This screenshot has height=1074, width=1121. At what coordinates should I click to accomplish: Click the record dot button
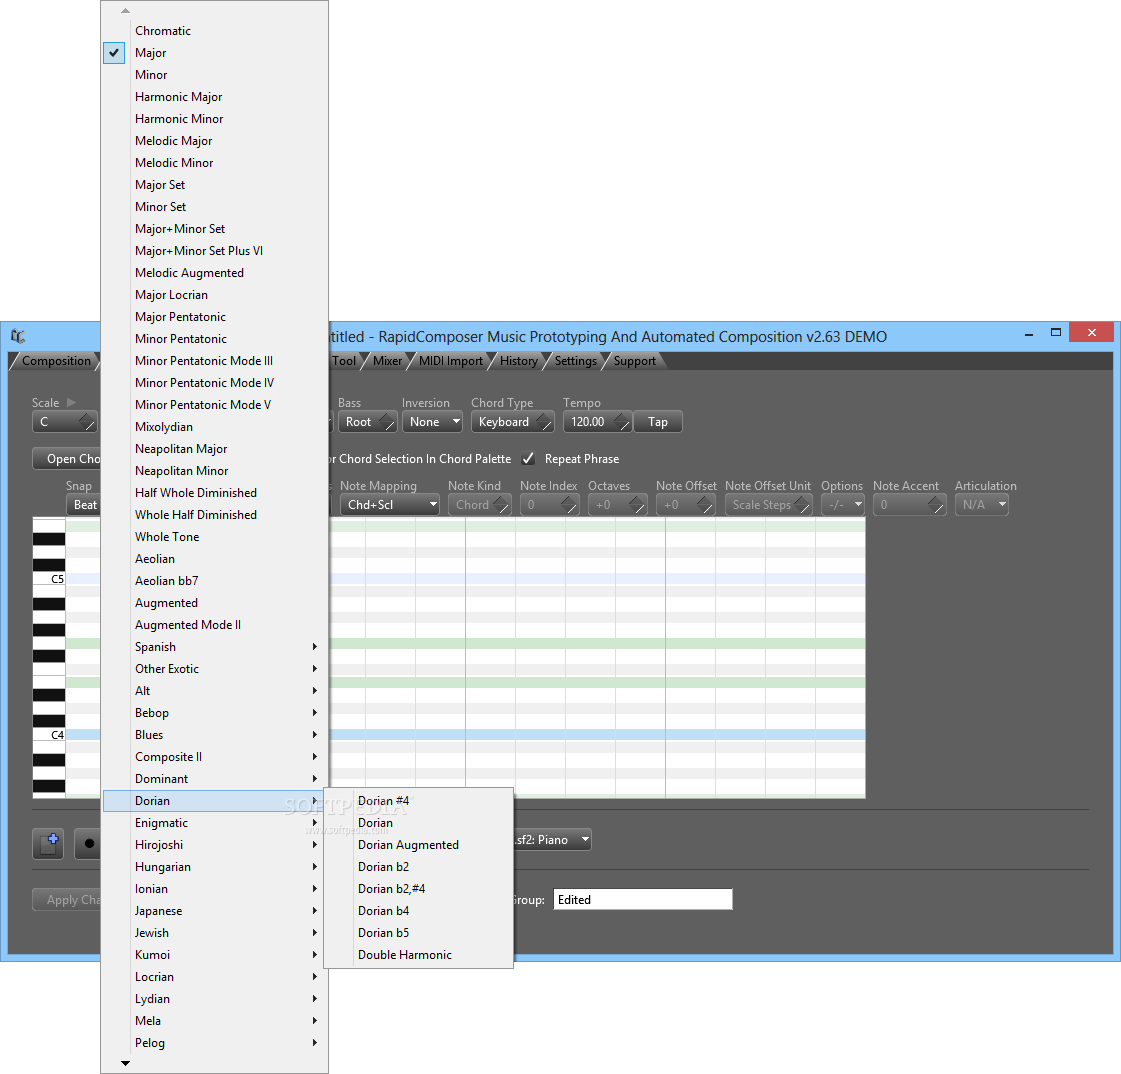click(x=88, y=844)
